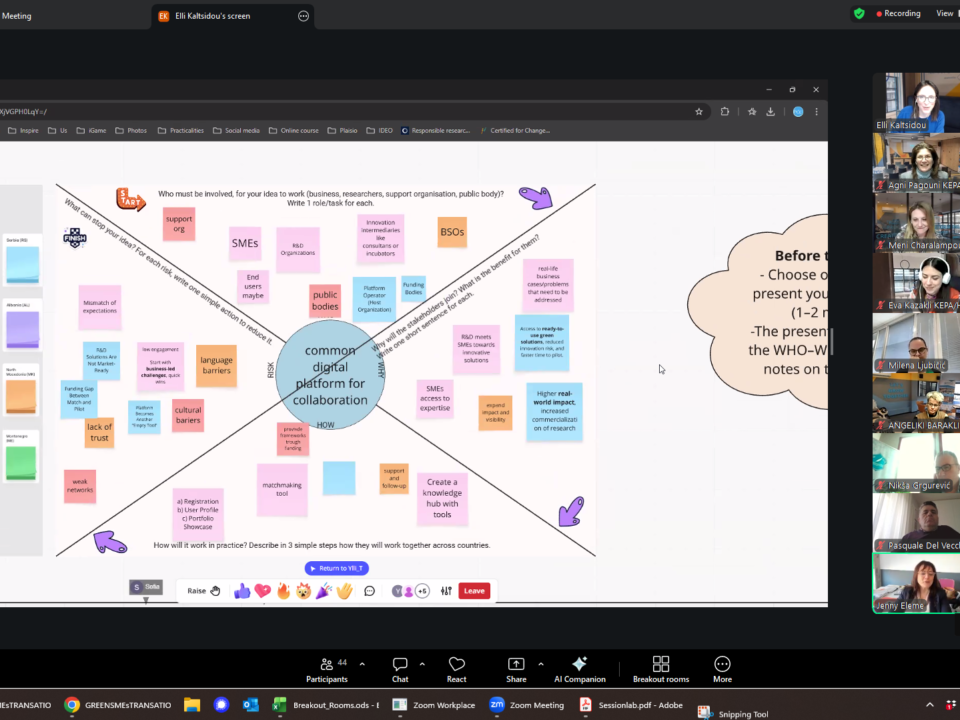
Task: Open the whiteboard comment bubble icon
Action: pos(370,591)
